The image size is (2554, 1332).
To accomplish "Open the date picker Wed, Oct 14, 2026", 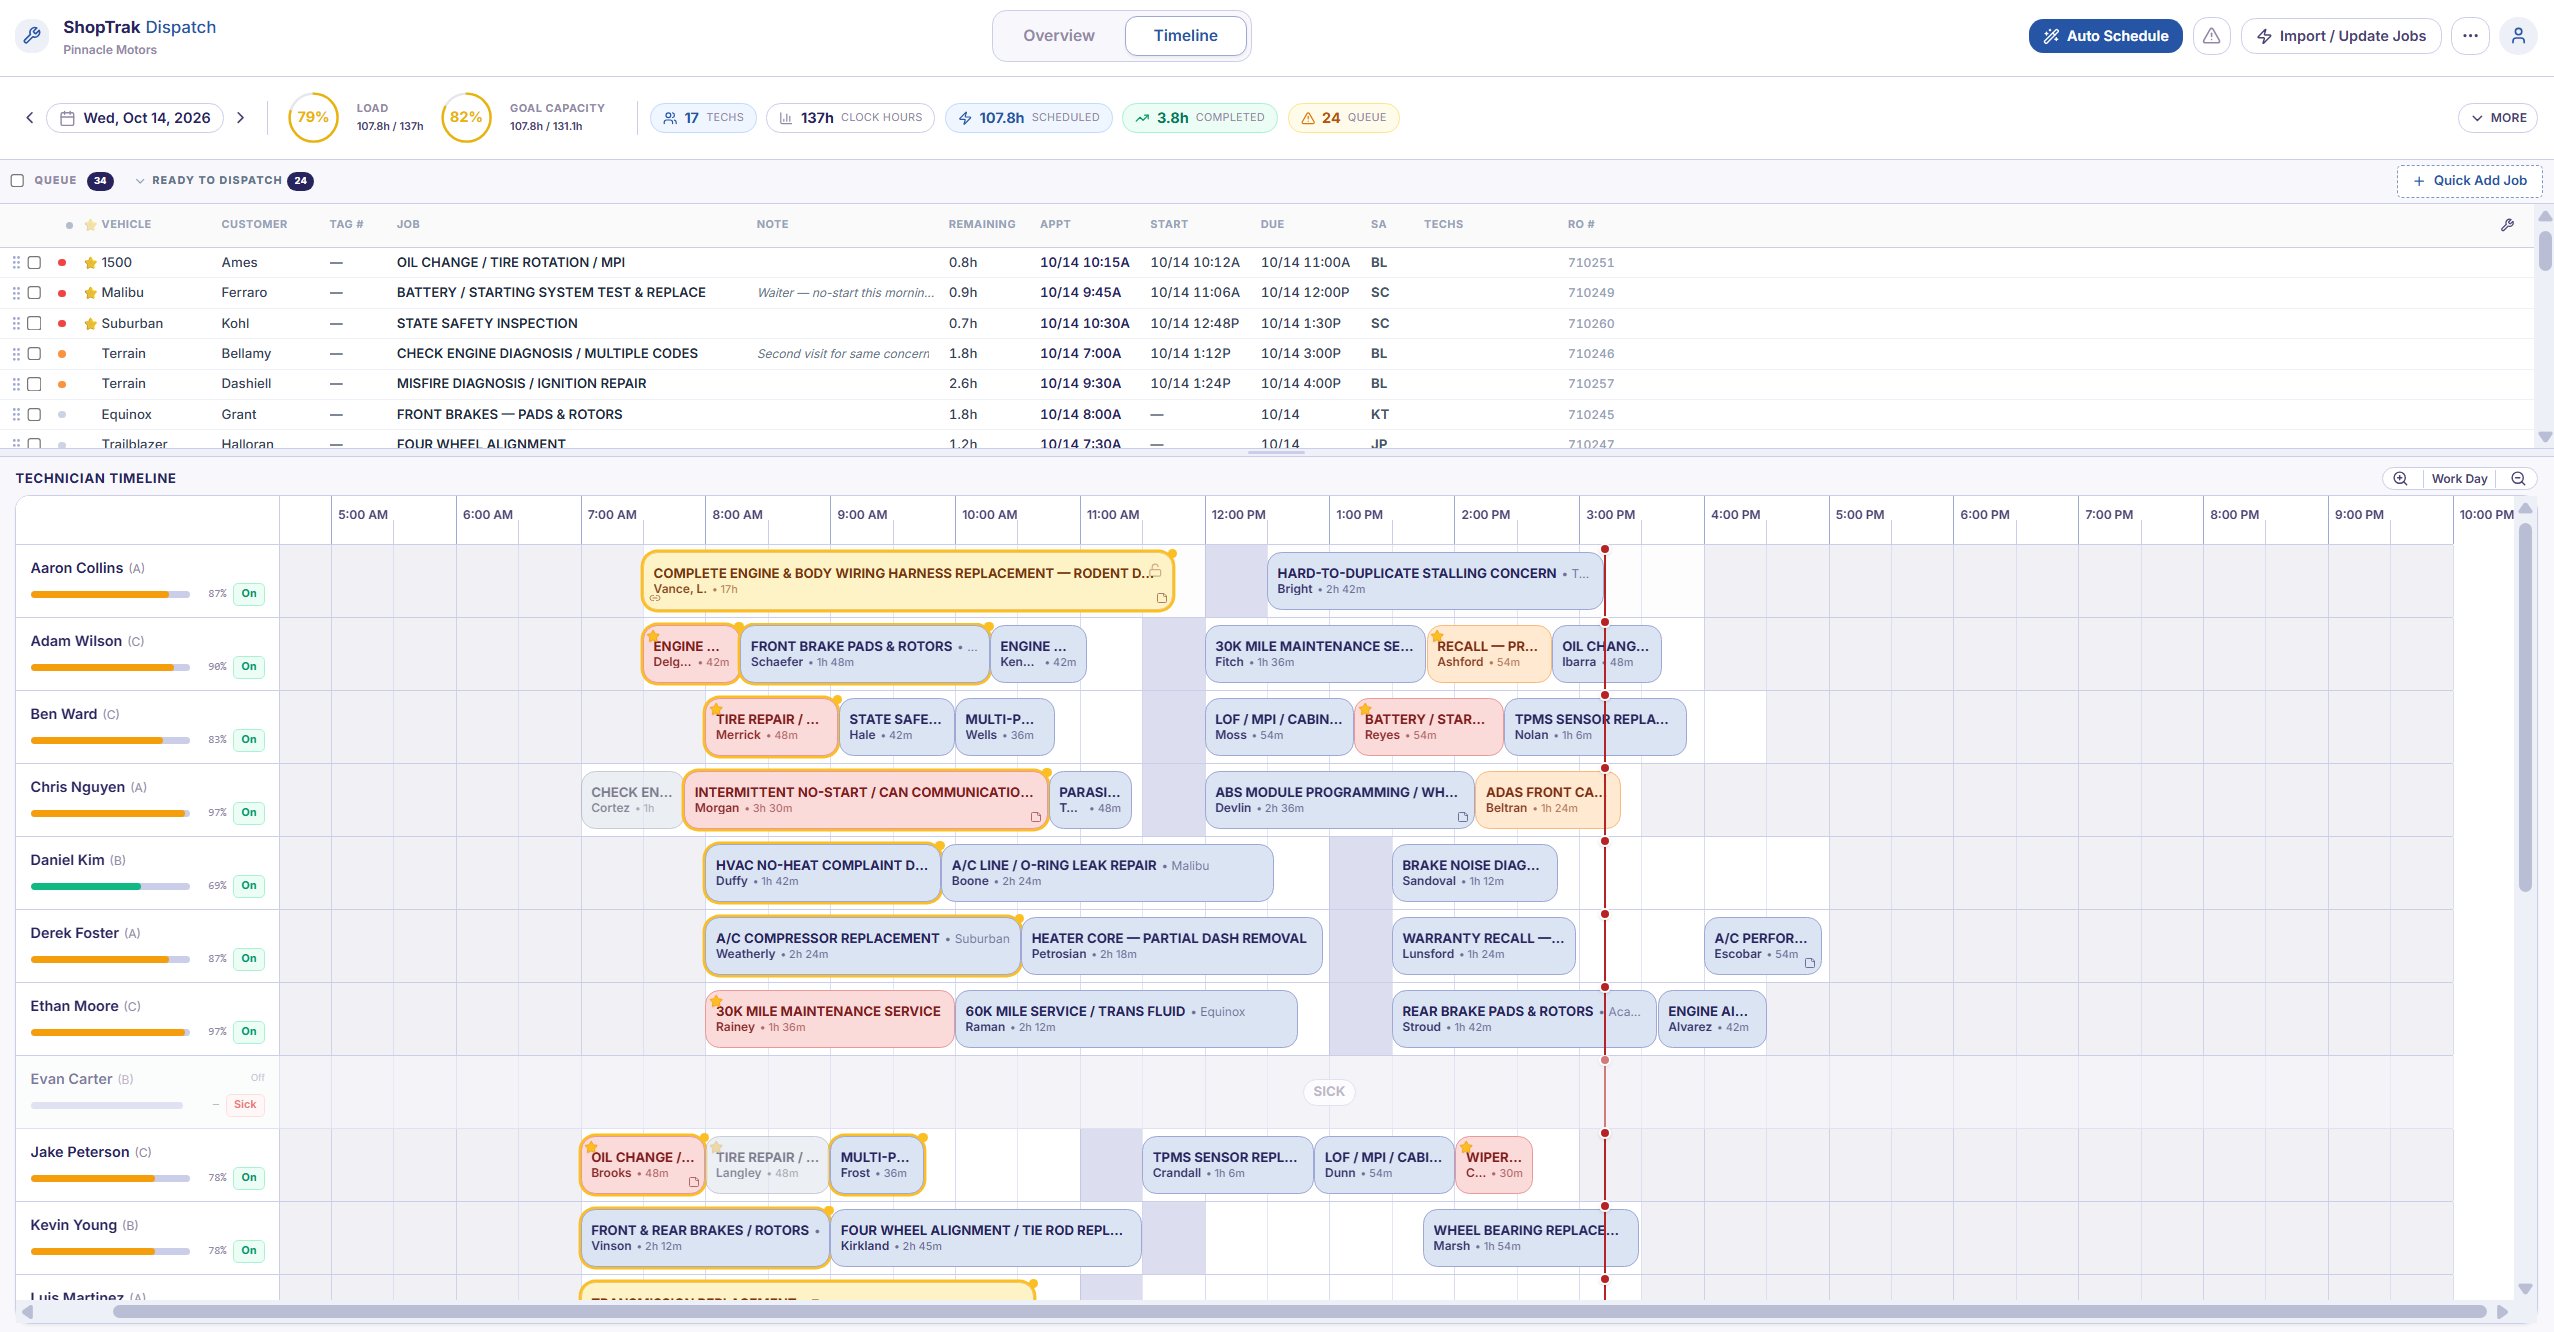I will [135, 118].
